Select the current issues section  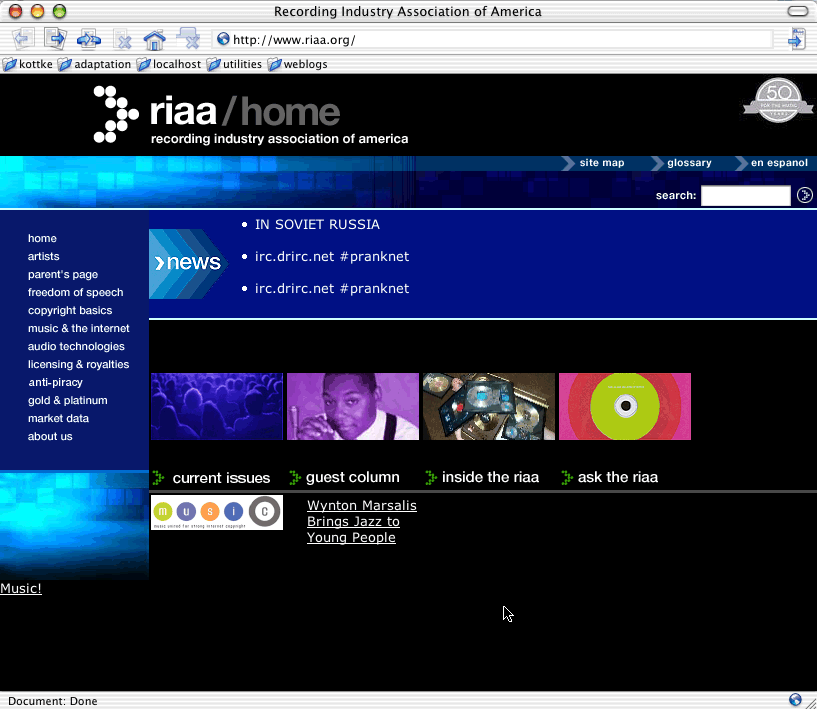pos(220,478)
